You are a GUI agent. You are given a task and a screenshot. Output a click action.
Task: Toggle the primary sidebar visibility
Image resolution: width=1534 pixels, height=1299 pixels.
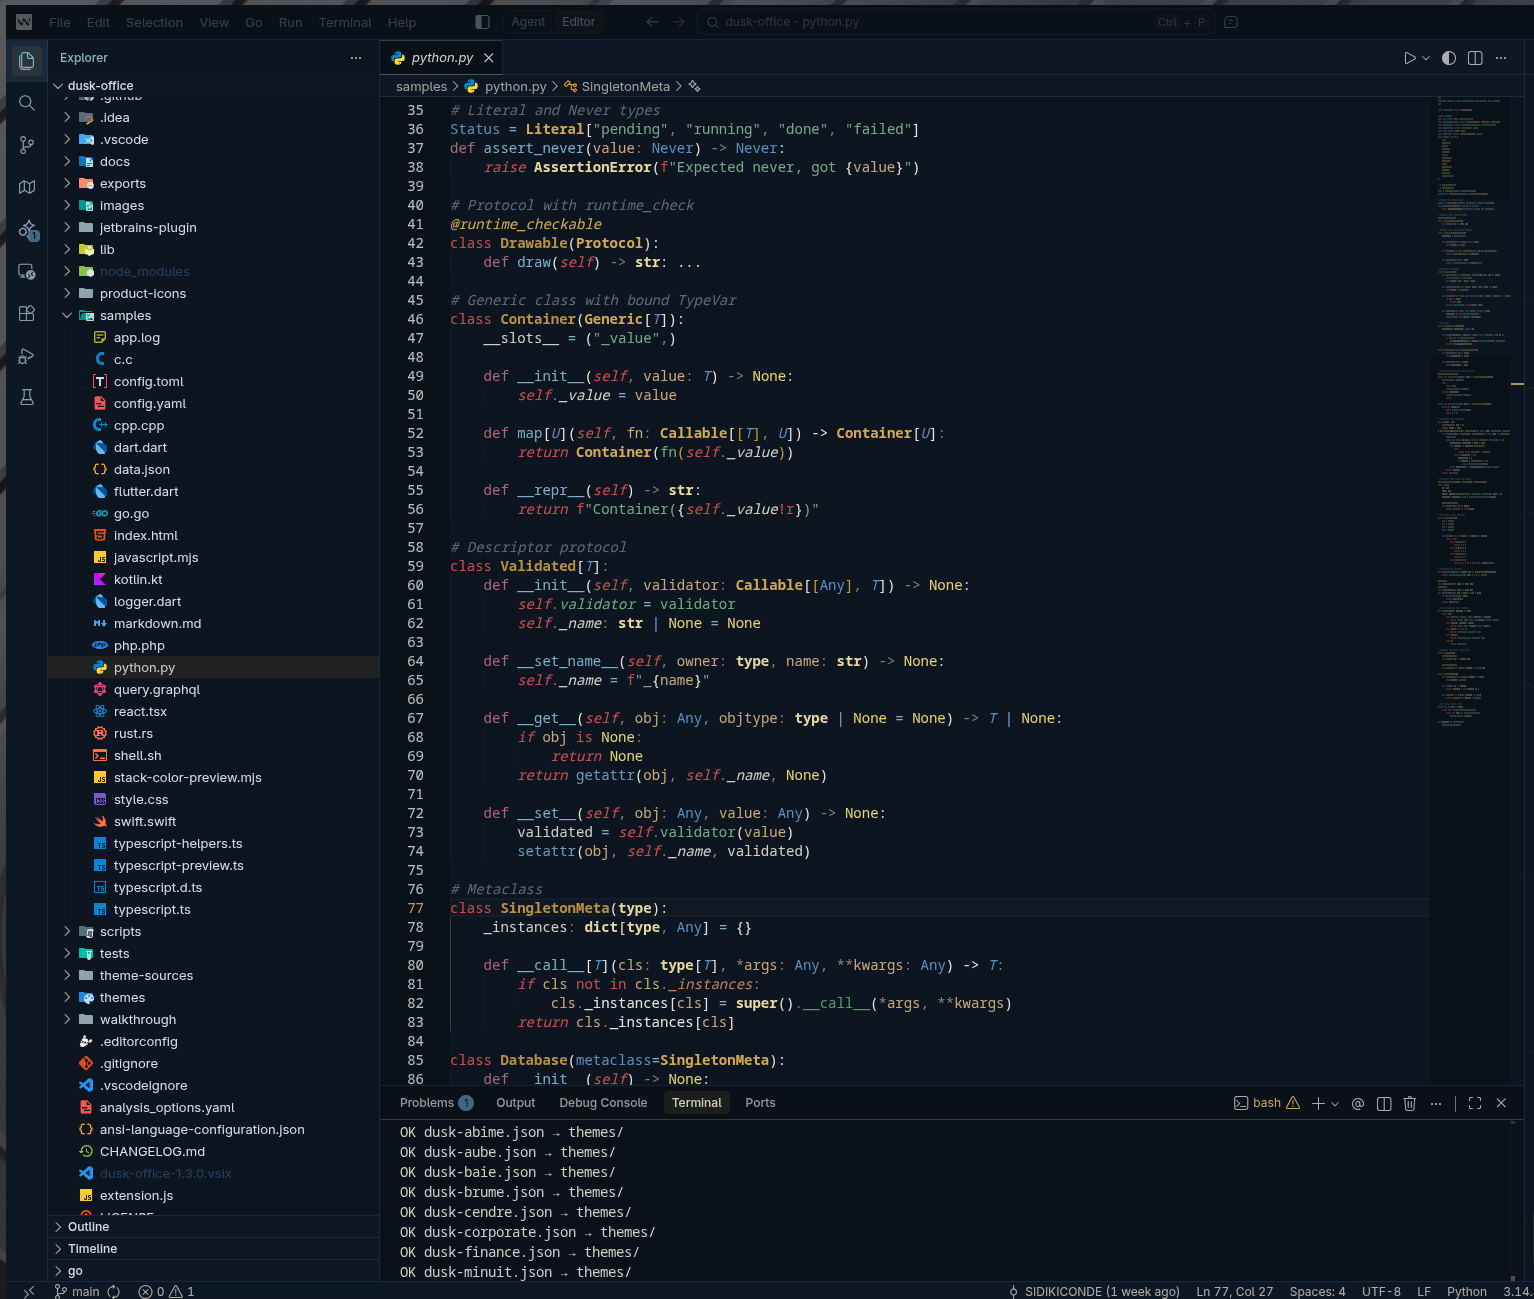pyautogui.click(x=482, y=22)
